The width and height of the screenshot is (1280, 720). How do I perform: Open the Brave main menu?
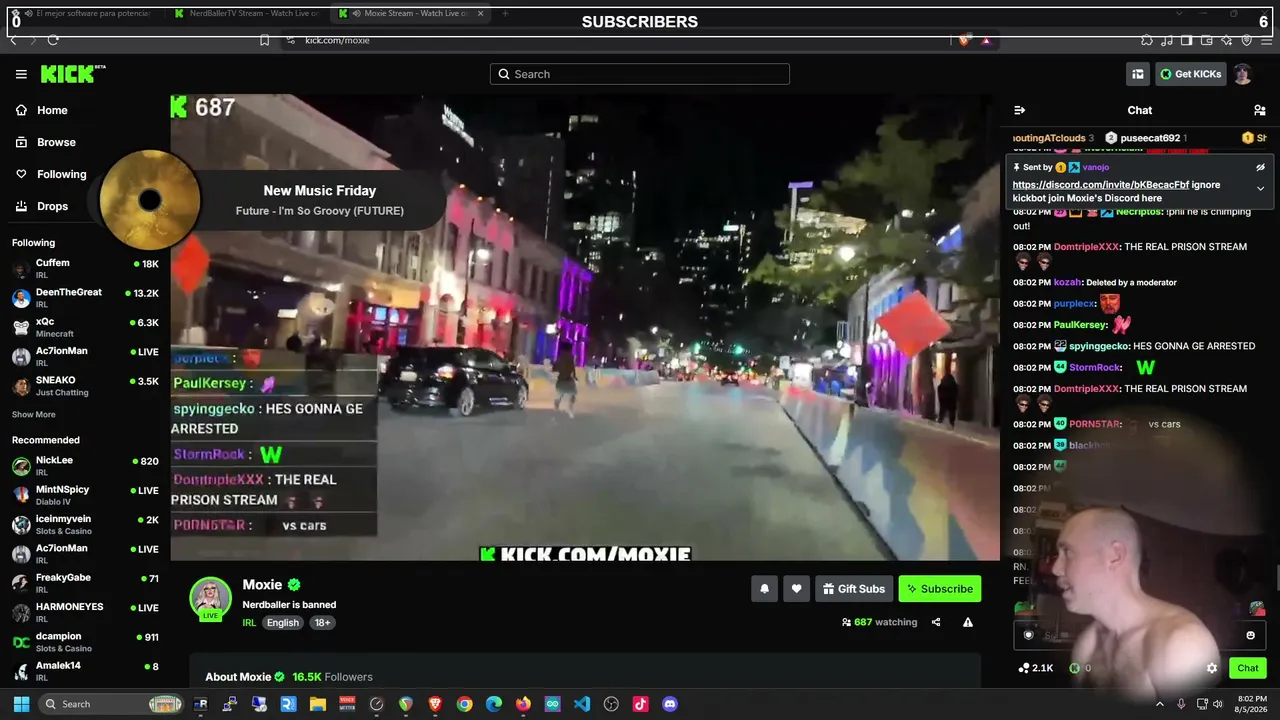1265,40
